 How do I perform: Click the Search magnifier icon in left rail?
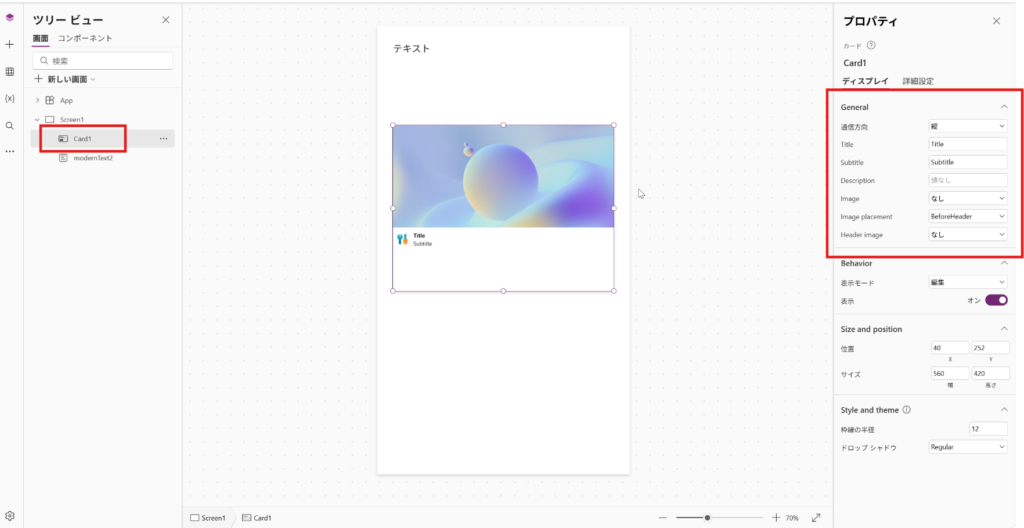(x=9, y=126)
